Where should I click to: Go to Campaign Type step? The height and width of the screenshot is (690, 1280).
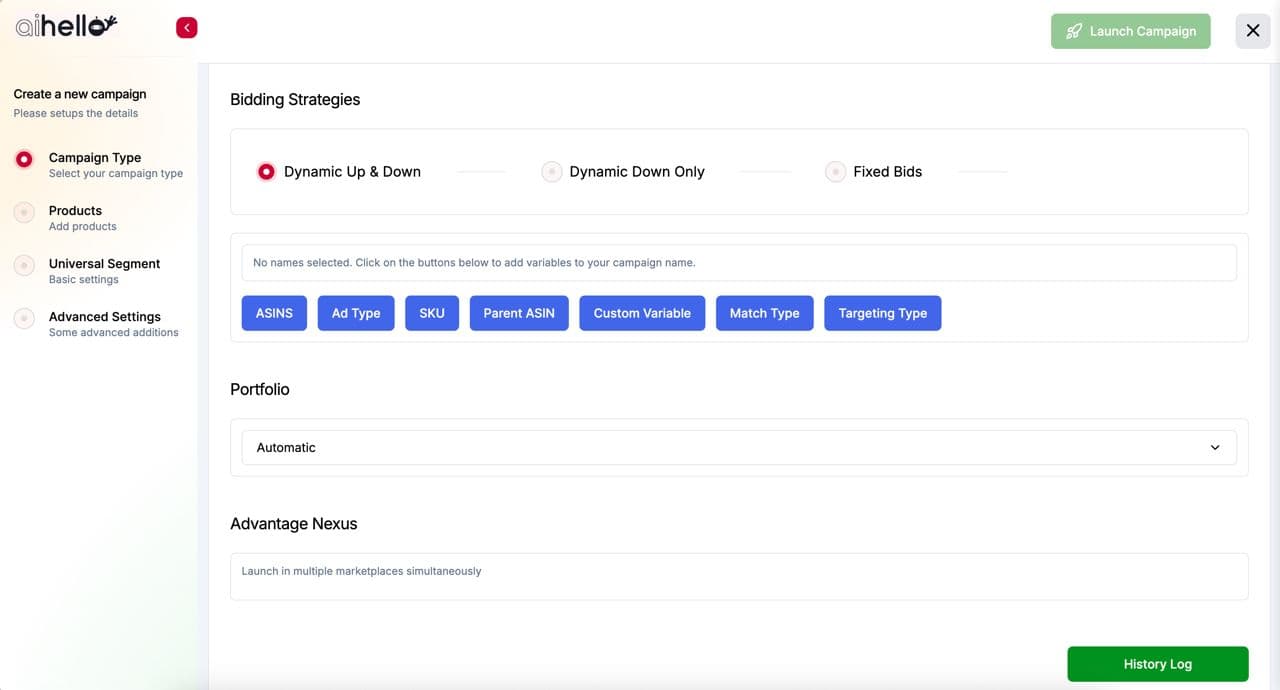[95, 158]
